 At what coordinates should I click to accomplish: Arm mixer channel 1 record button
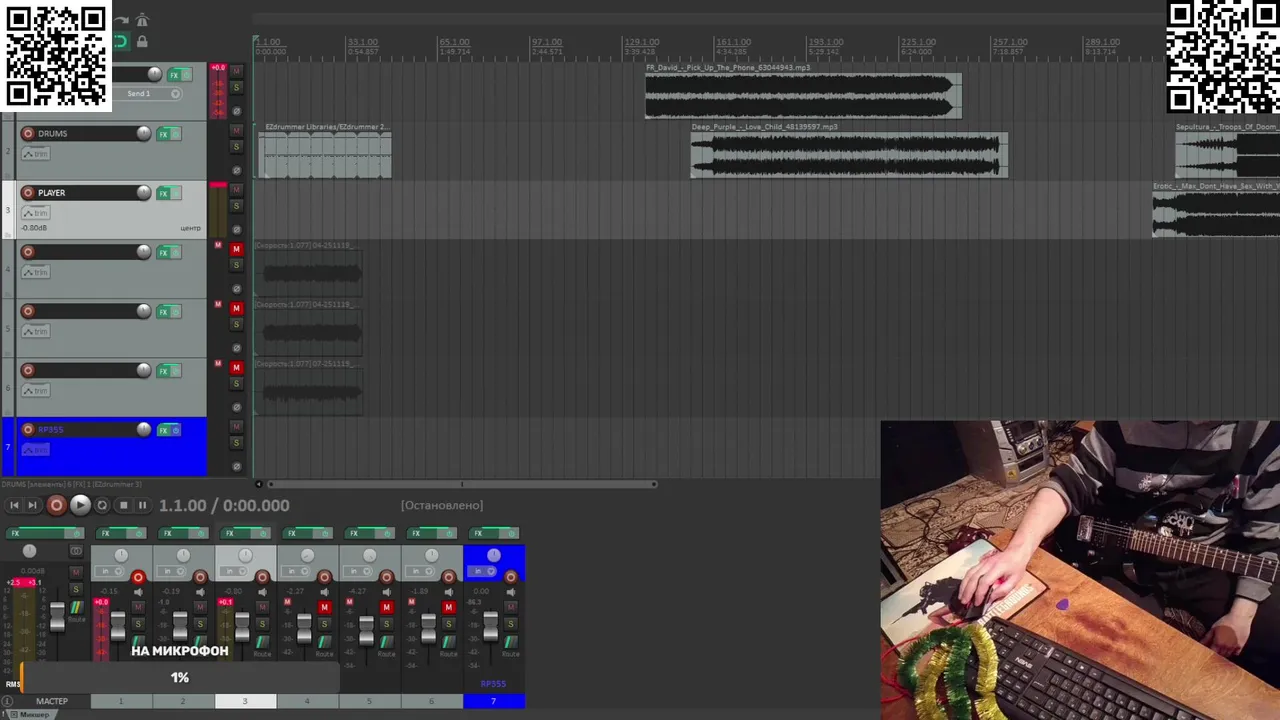coord(138,577)
